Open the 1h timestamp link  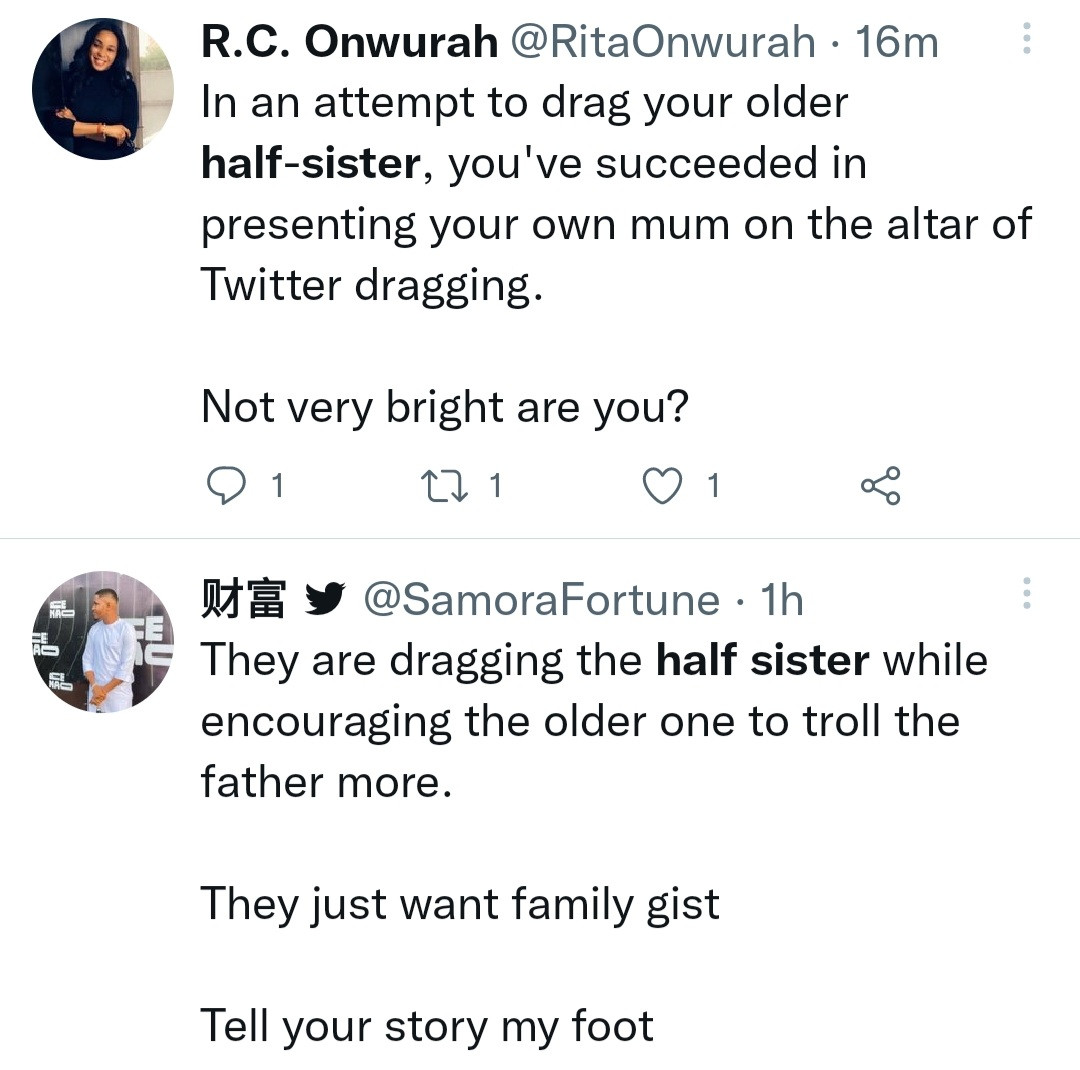click(782, 599)
